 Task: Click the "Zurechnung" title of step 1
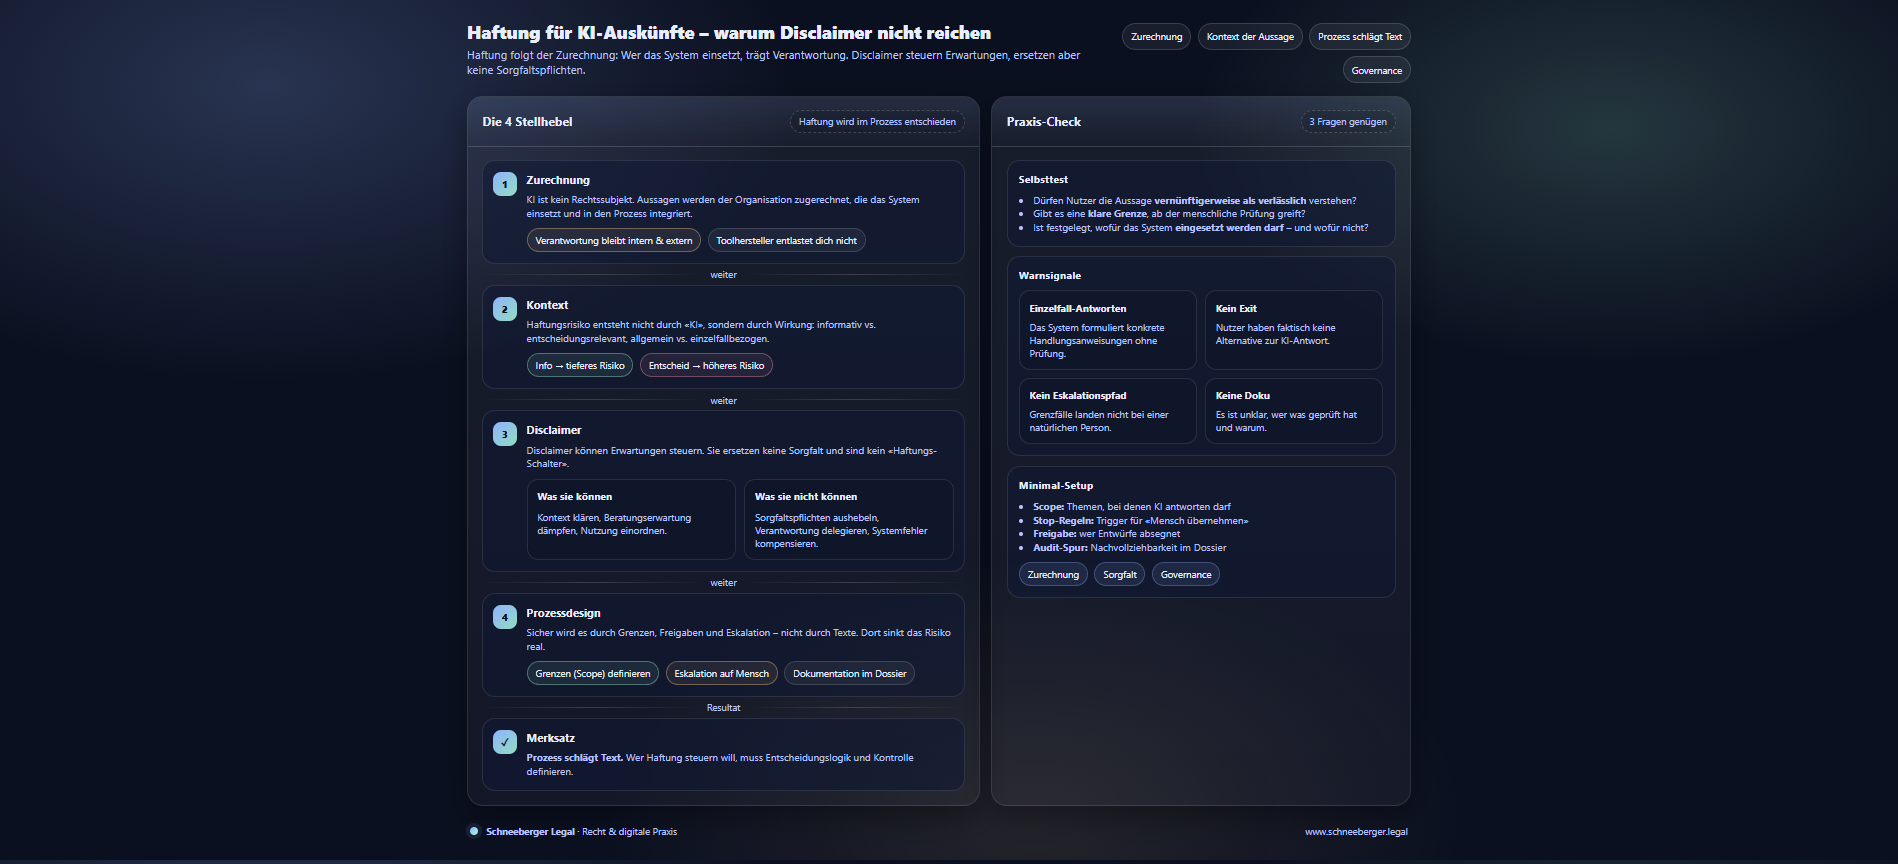(x=558, y=180)
